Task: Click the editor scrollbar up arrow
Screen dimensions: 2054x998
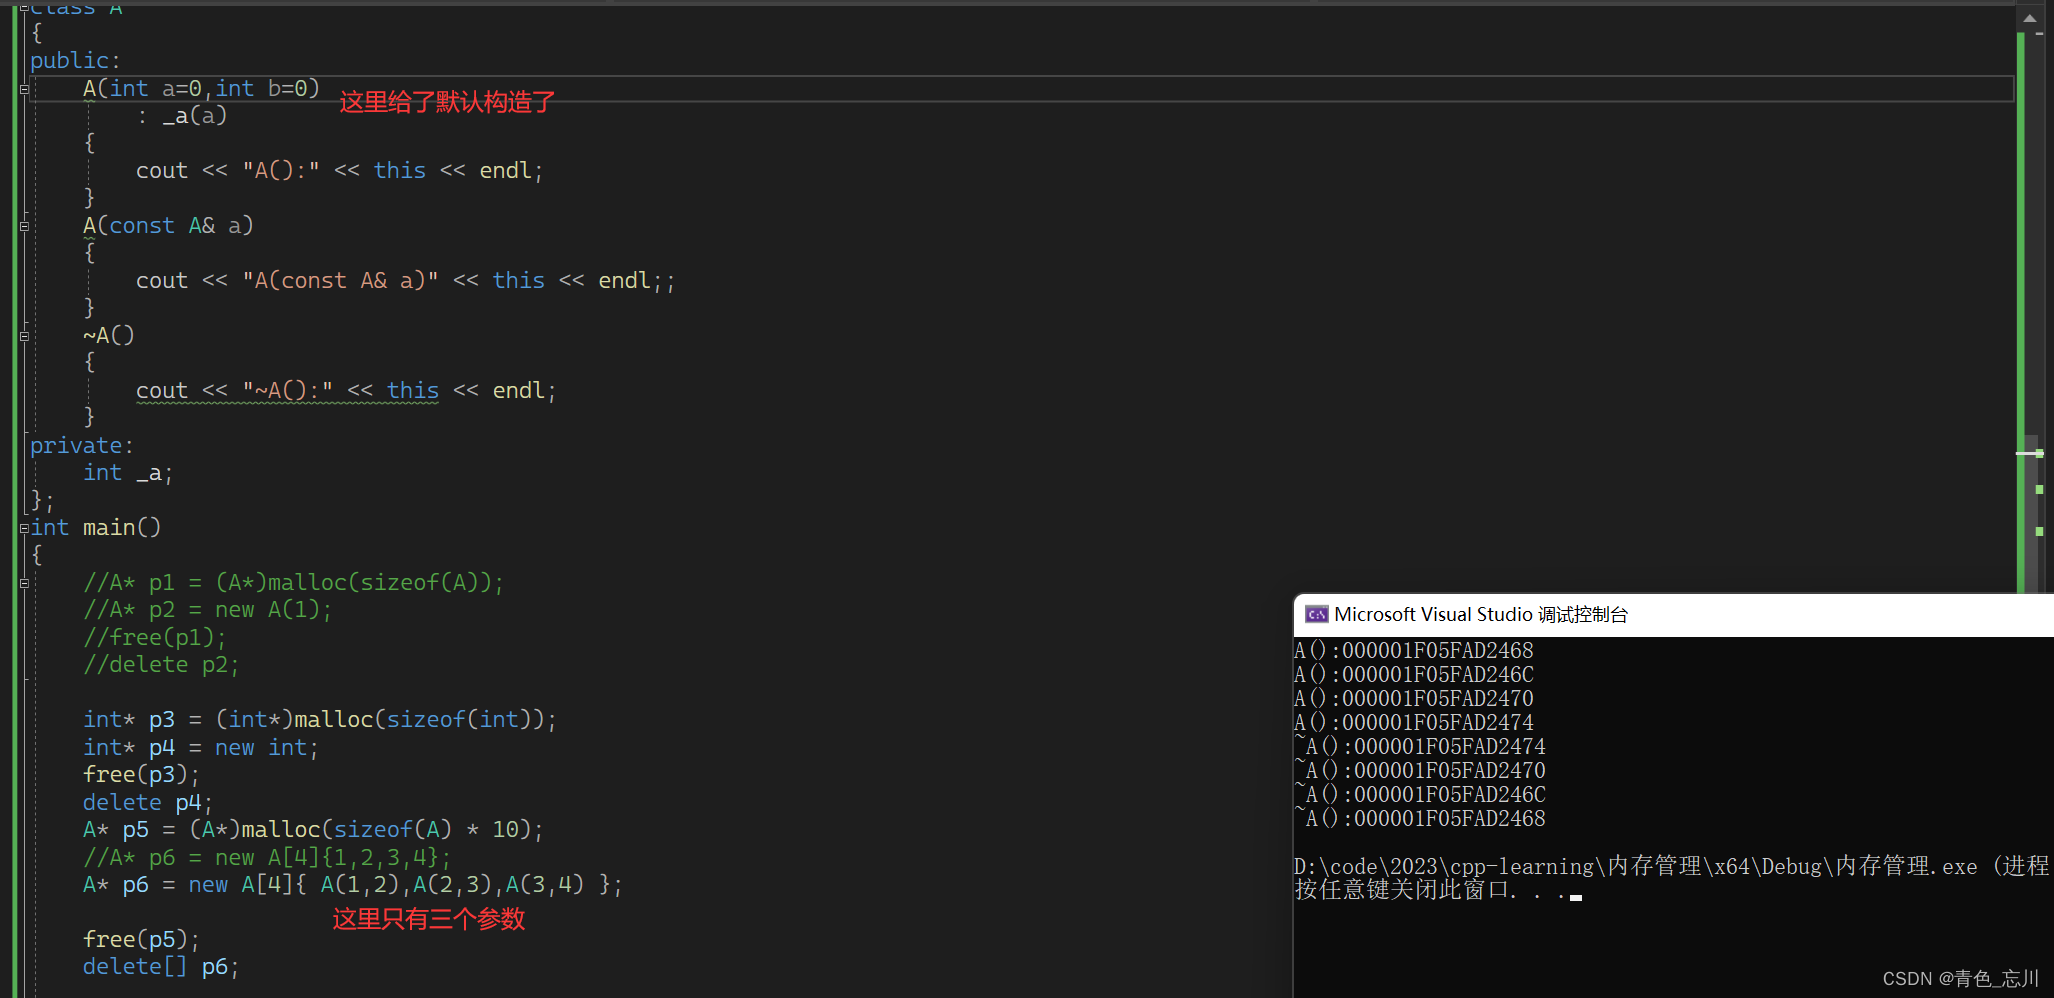Action: coord(2029,17)
